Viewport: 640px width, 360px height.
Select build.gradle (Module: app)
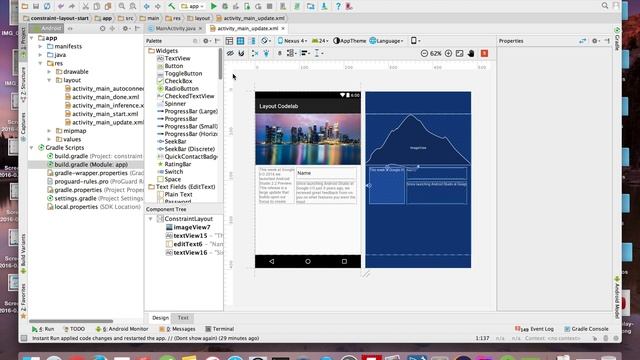87,164
